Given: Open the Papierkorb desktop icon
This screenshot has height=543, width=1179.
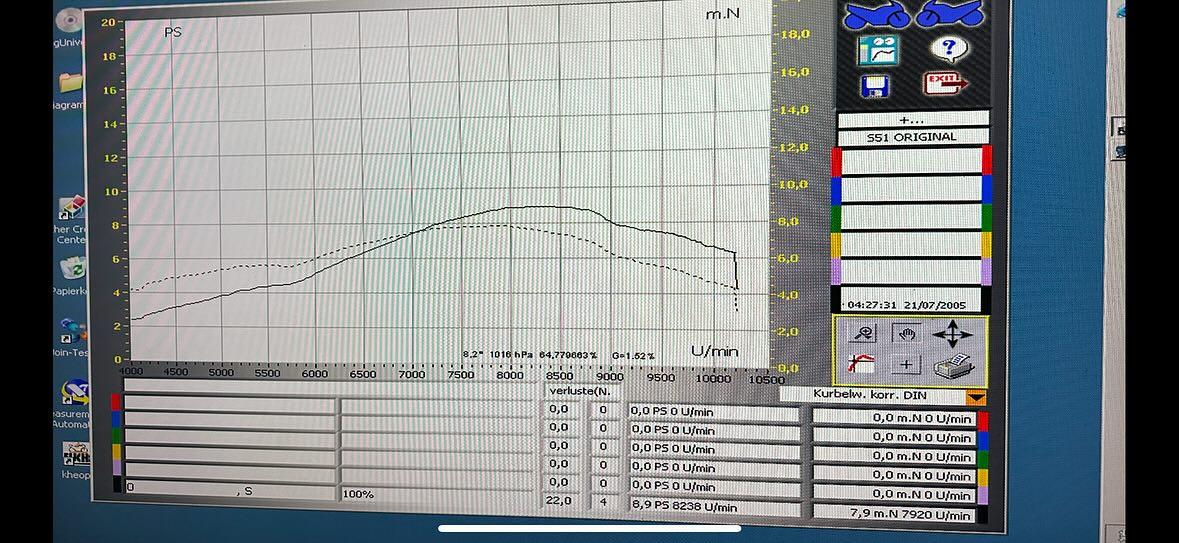Looking at the screenshot, I should click(x=72, y=270).
